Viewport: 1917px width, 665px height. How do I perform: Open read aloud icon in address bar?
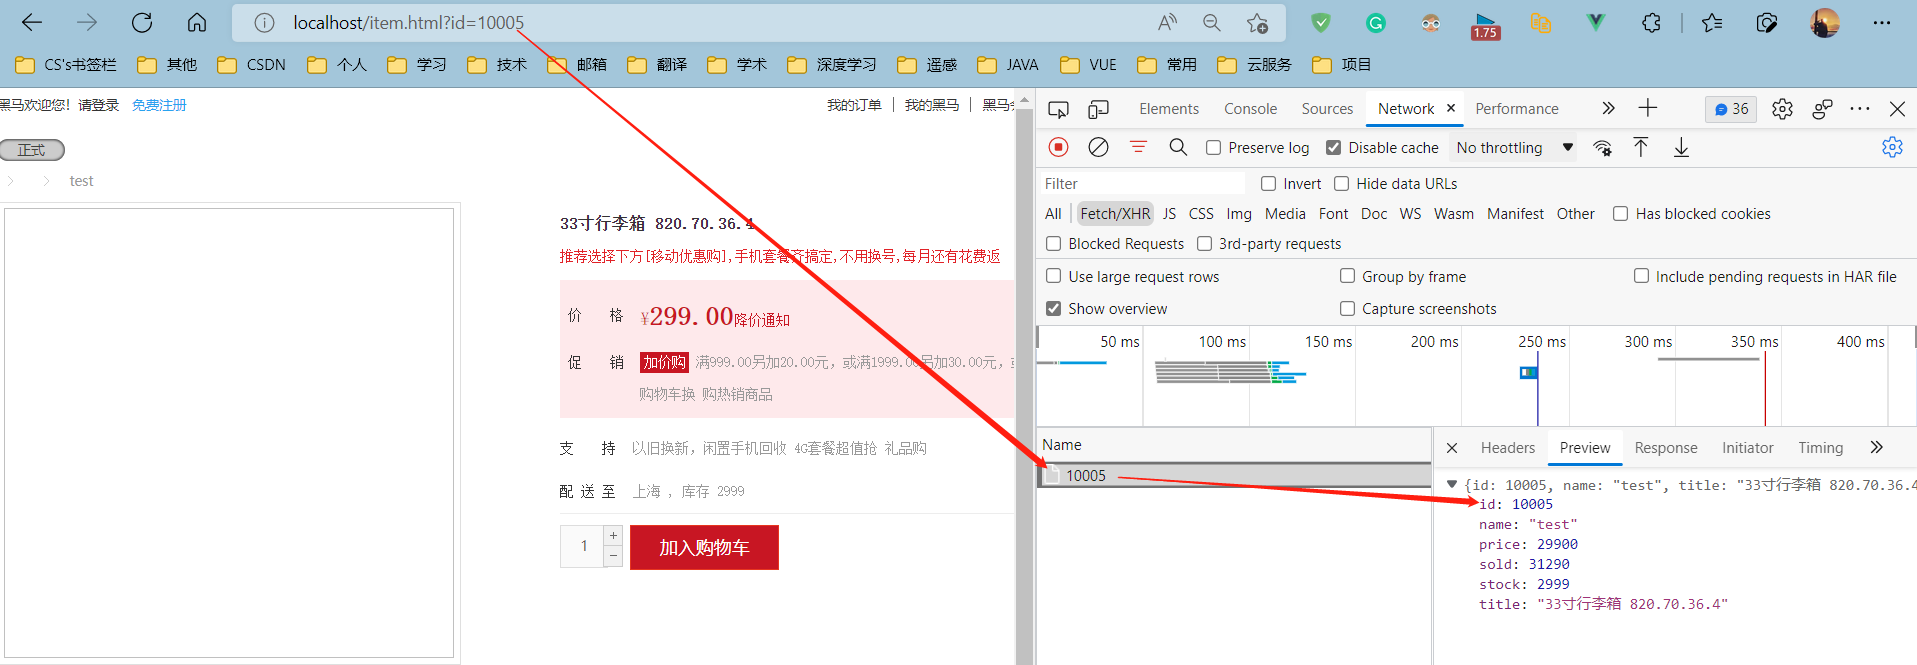click(x=1167, y=22)
